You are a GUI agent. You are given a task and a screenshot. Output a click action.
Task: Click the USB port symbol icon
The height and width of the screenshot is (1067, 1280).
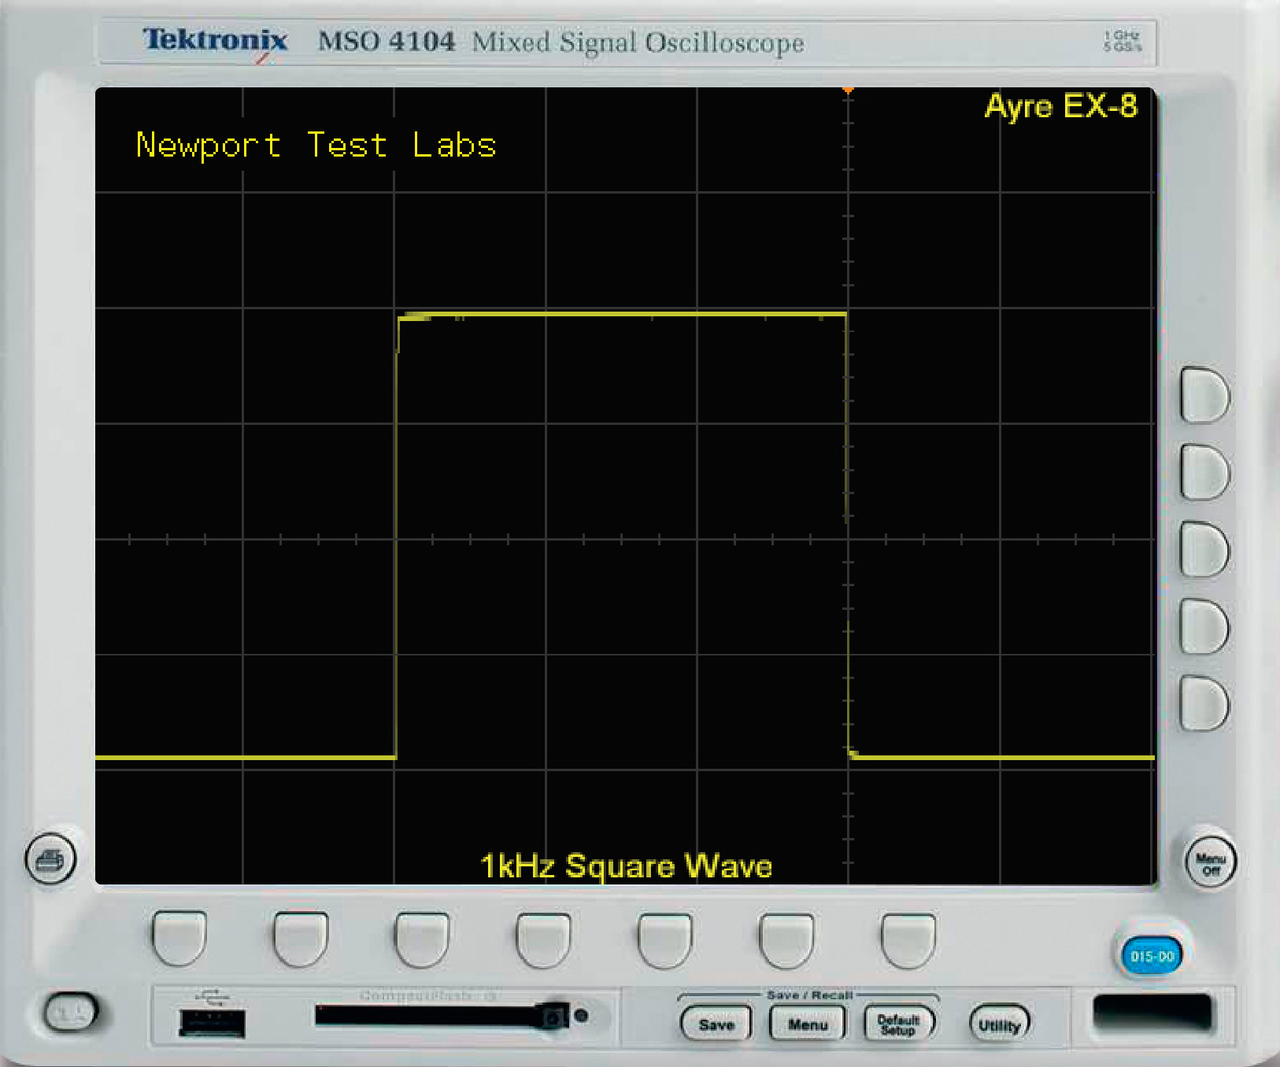click(212, 997)
